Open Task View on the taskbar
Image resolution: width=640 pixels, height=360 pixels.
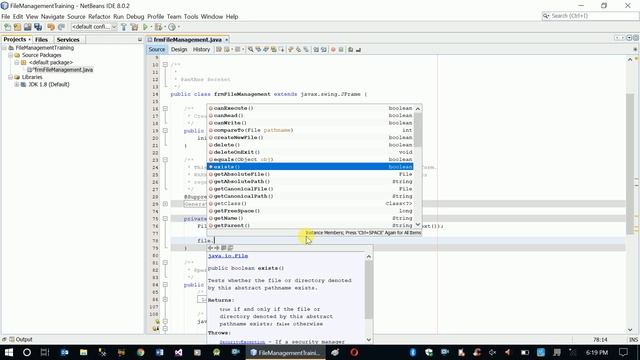45,352
